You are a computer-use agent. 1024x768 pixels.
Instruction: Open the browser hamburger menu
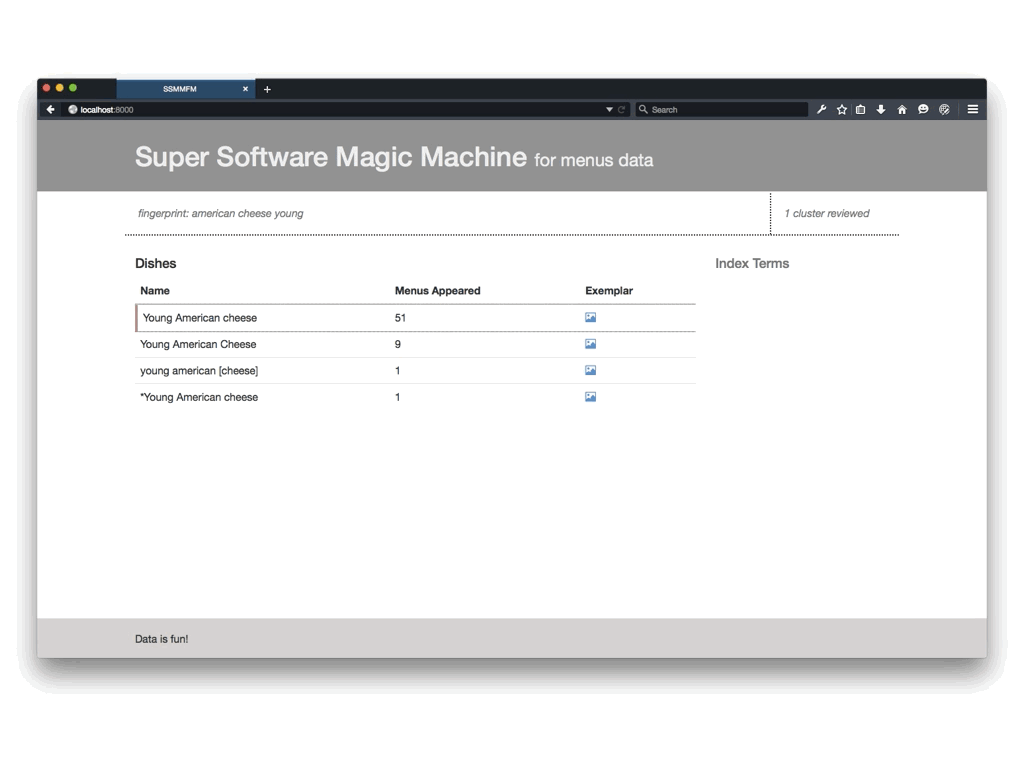pos(972,110)
